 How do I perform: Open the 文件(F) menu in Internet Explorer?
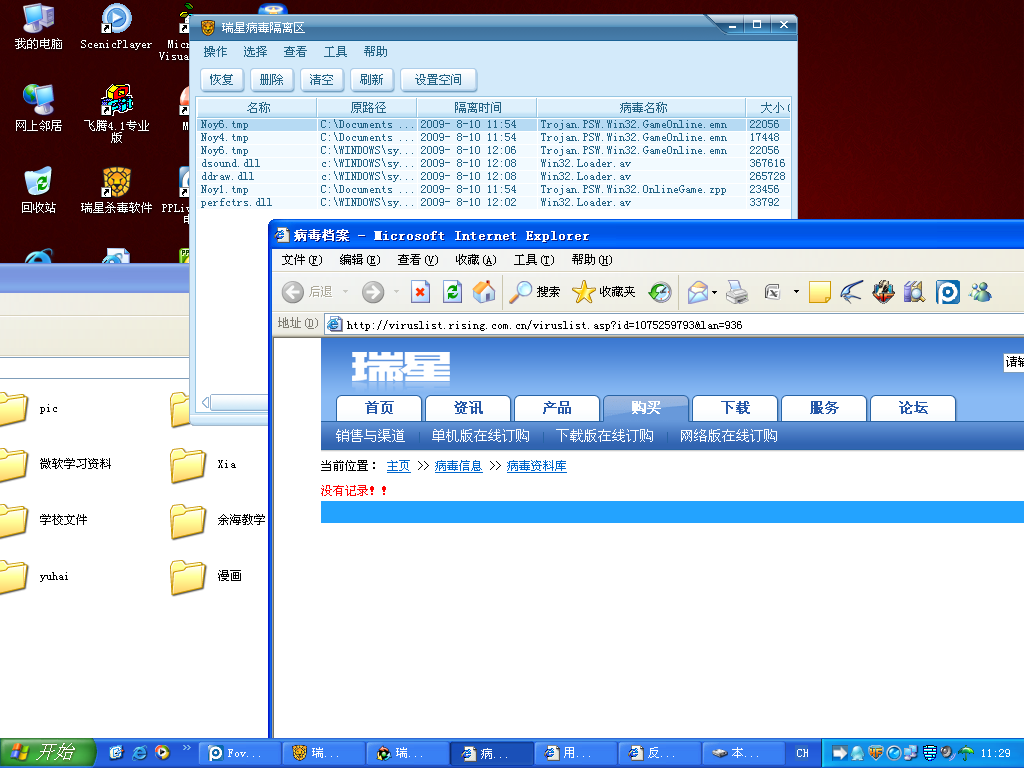coord(302,260)
